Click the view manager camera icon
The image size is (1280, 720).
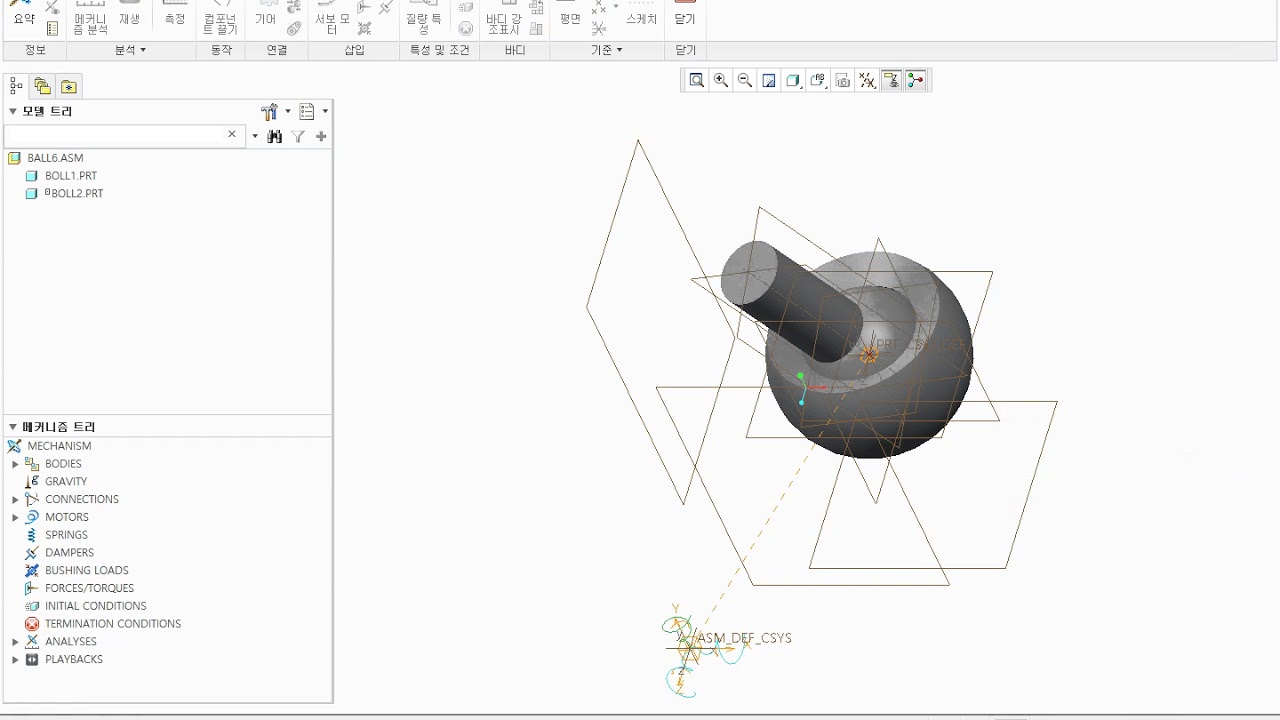point(843,81)
